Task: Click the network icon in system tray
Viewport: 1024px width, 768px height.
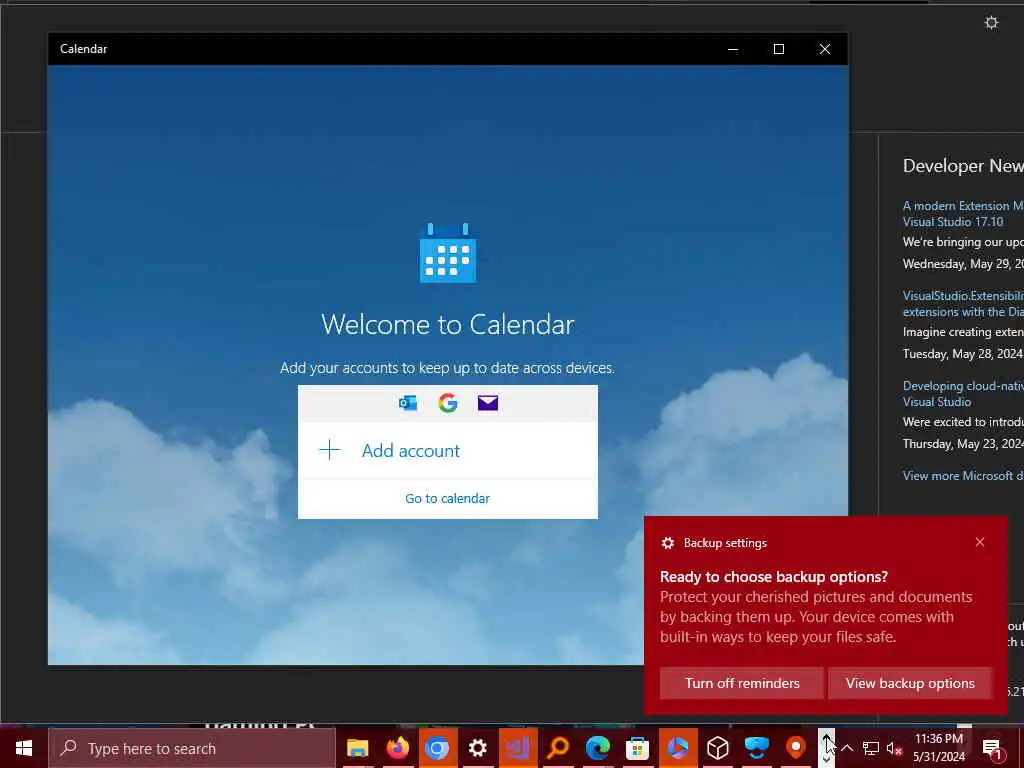Action: click(871, 748)
